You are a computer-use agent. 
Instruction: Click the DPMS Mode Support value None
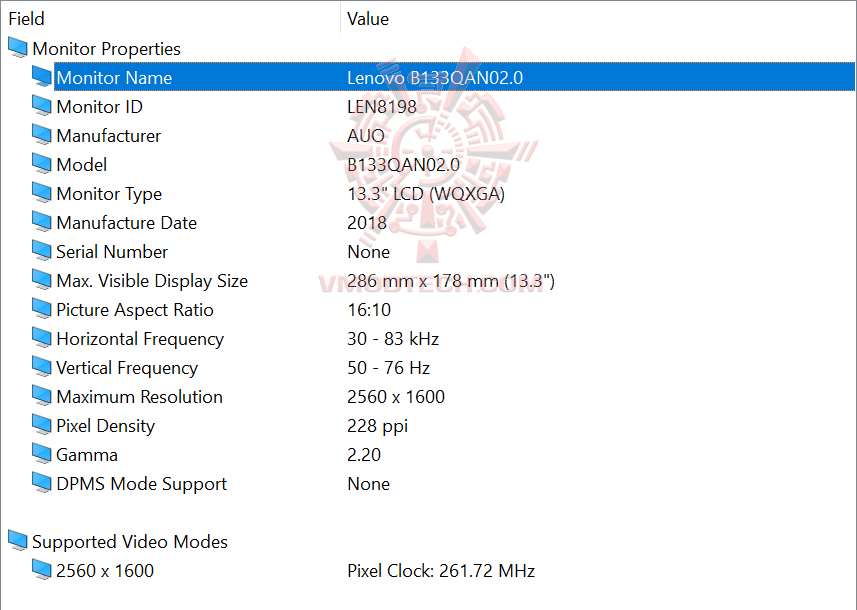coord(368,484)
